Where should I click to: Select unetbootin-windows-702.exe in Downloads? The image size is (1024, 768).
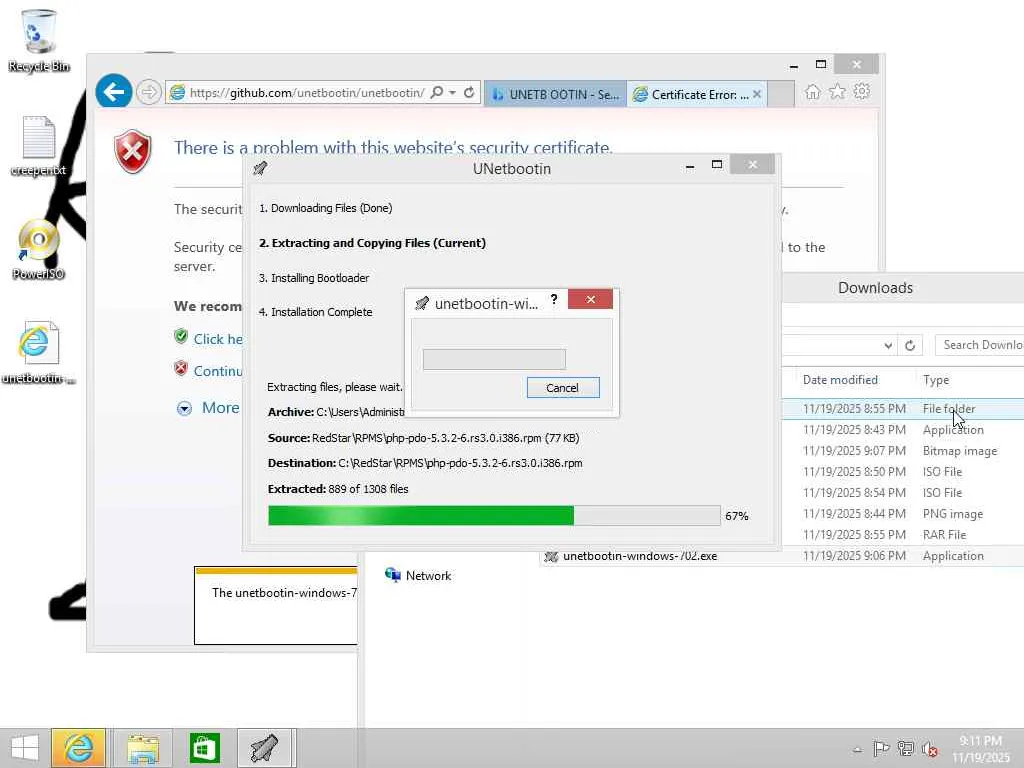(782, 556)
